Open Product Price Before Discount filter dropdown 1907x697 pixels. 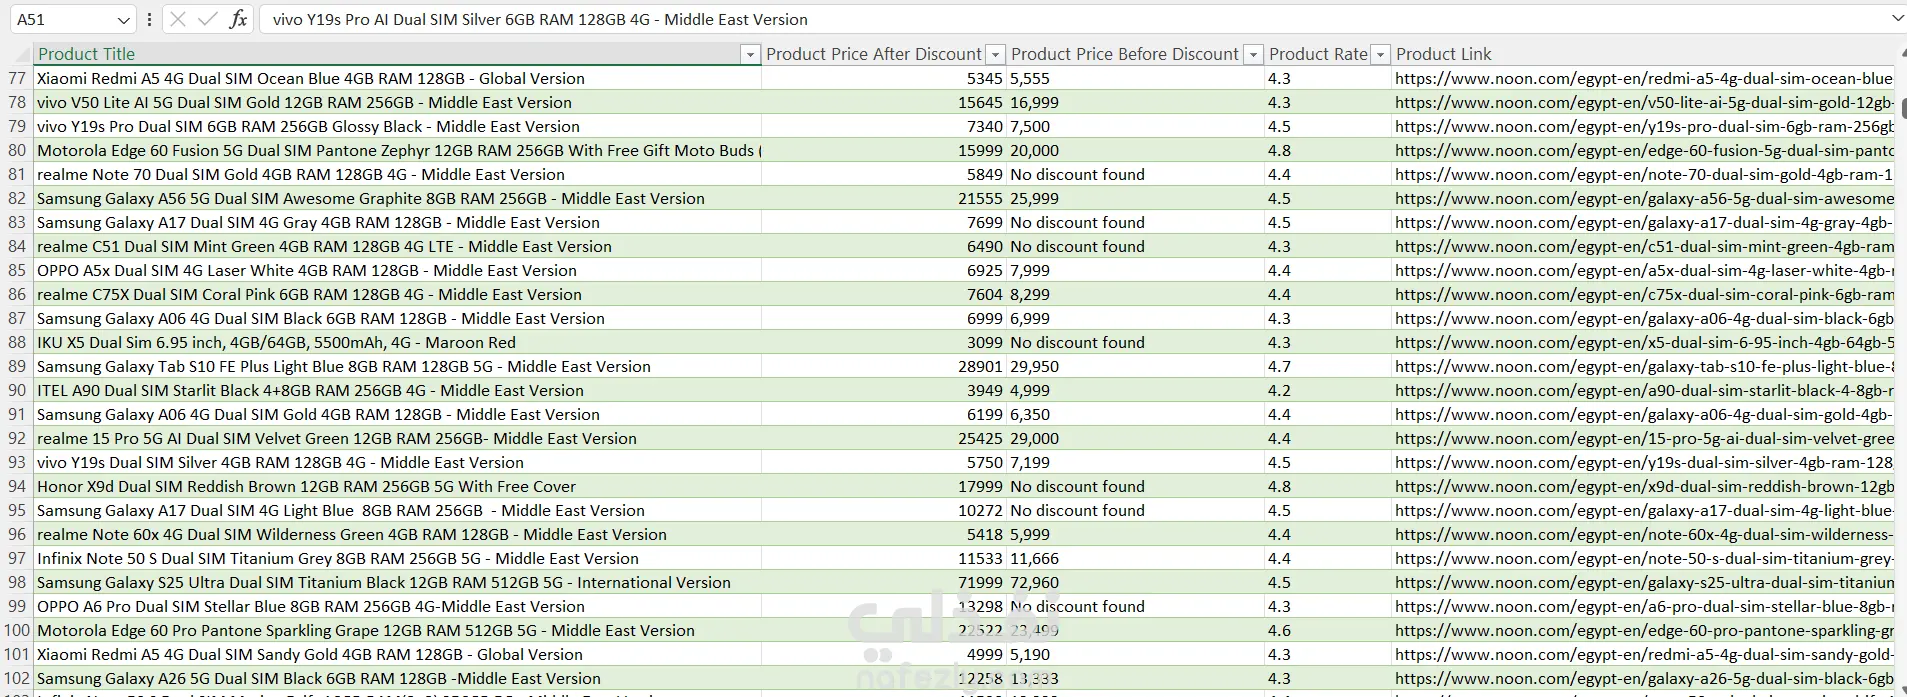[x=1252, y=54]
